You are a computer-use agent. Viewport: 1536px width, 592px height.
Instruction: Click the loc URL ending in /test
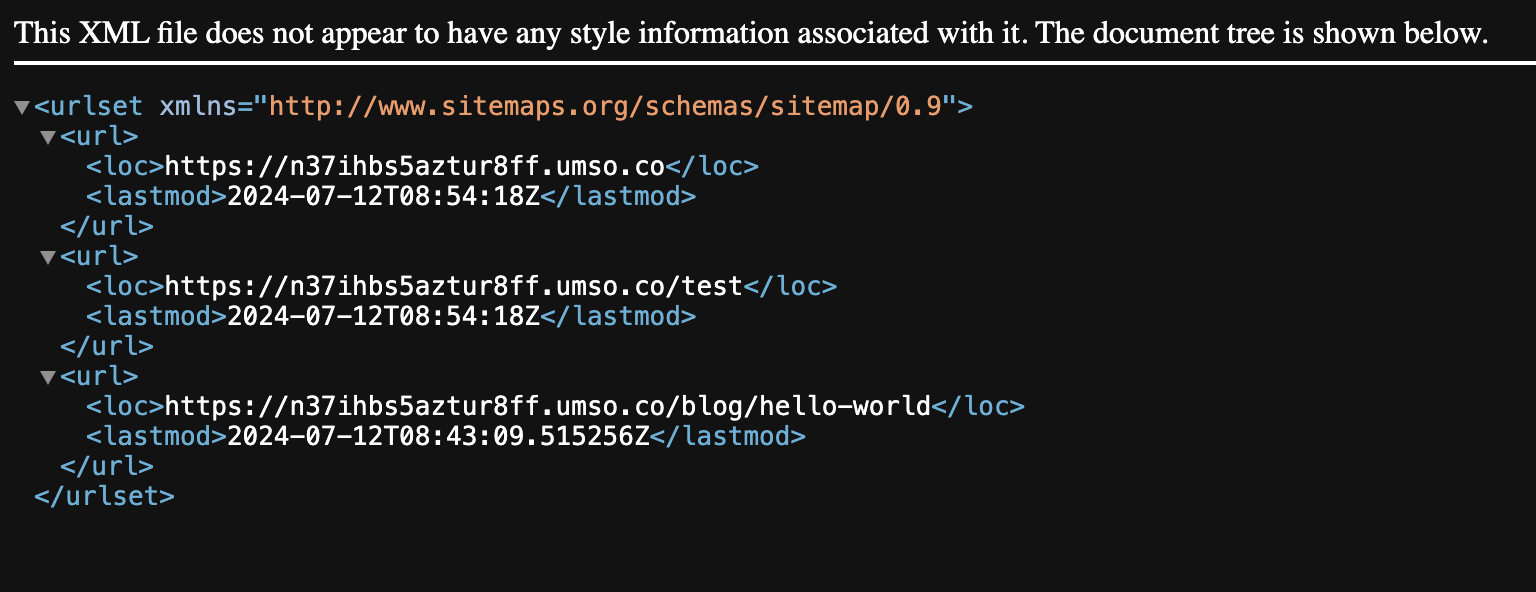(x=454, y=286)
